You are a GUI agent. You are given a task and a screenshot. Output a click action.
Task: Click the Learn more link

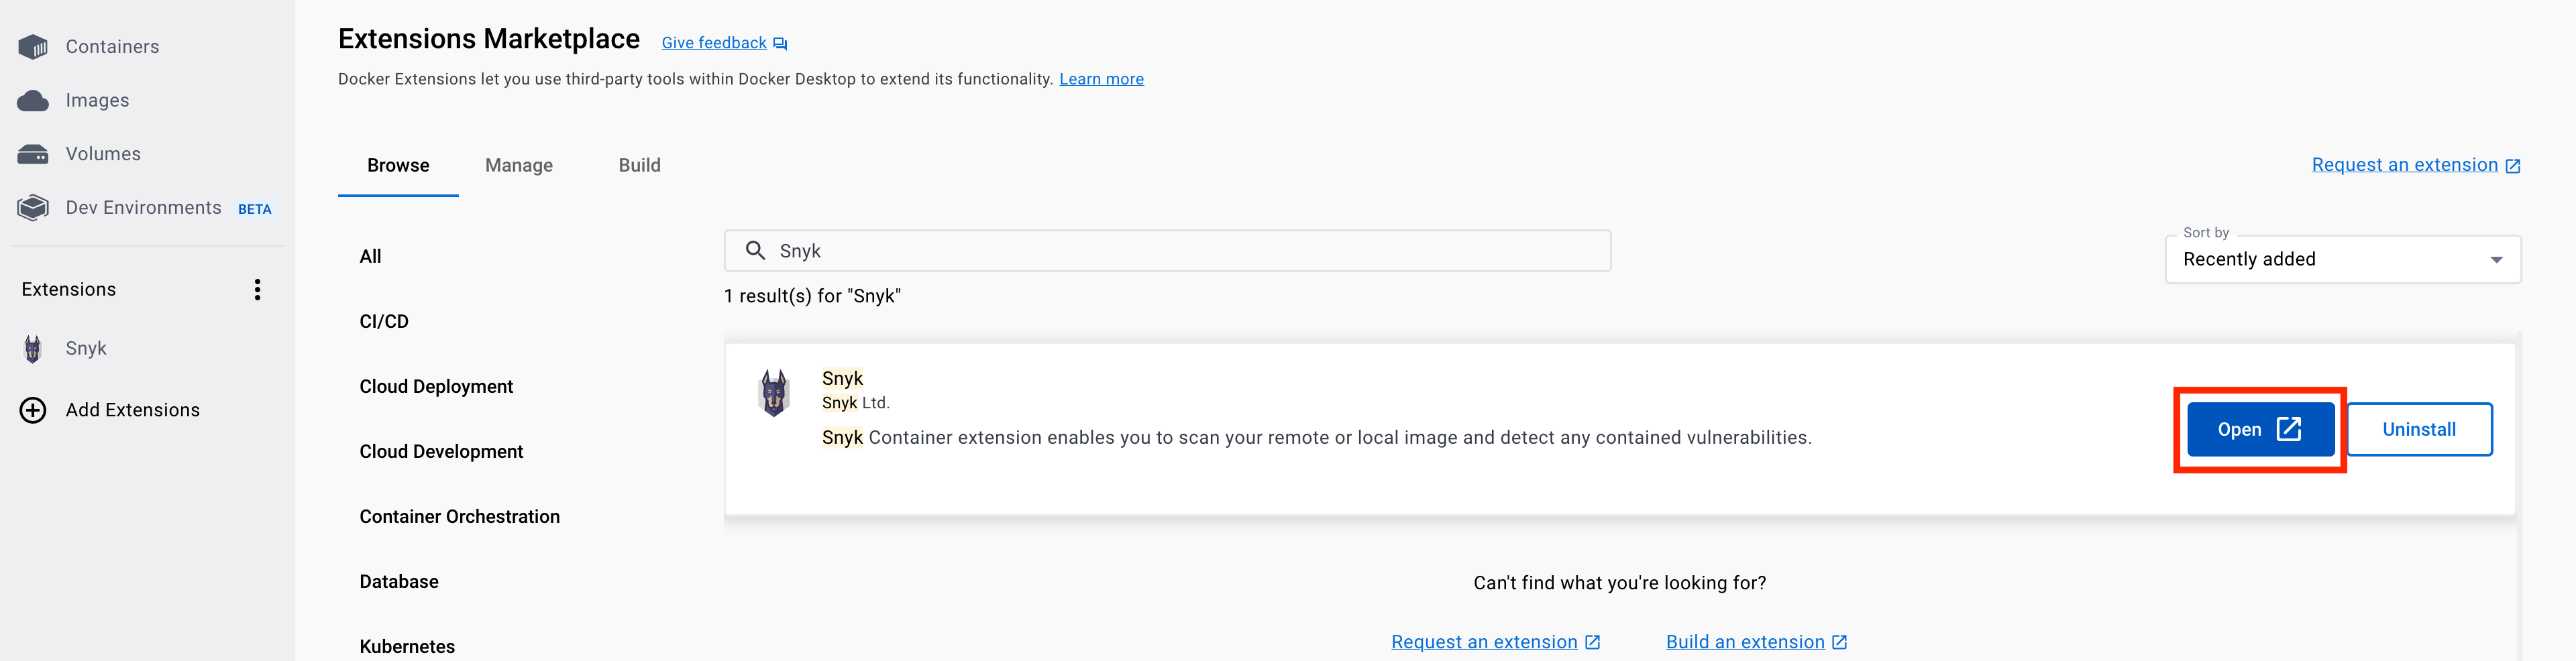coord(1101,80)
